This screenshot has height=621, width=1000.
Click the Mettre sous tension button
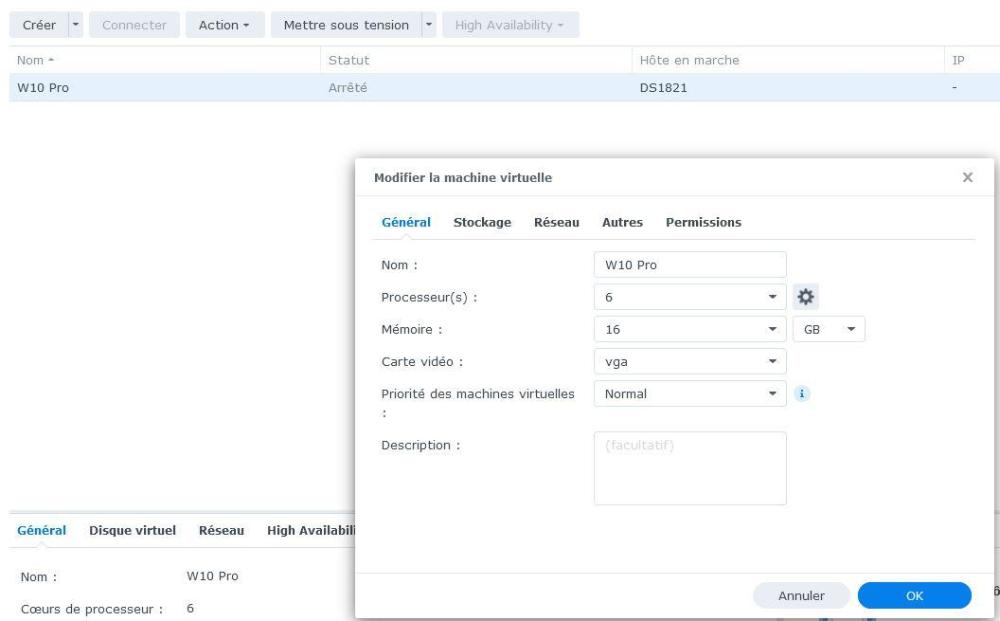pos(345,25)
